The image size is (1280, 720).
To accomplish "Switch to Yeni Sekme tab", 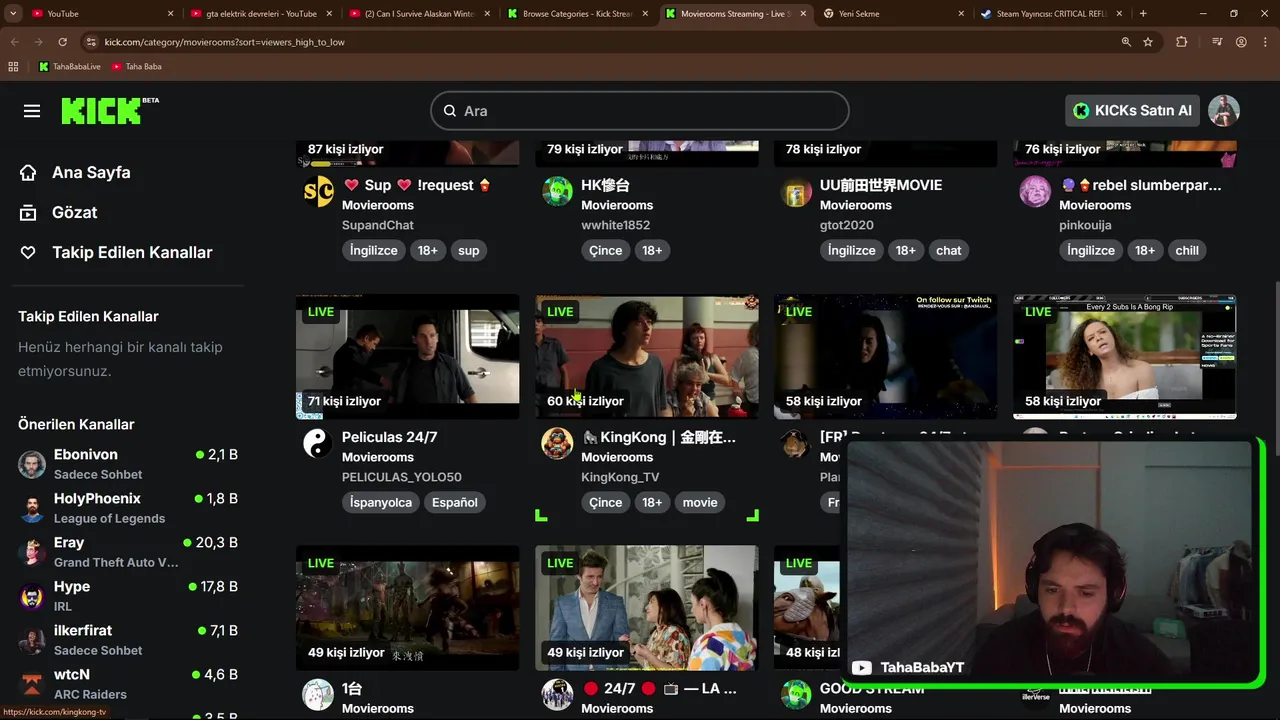I will point(892,14).
